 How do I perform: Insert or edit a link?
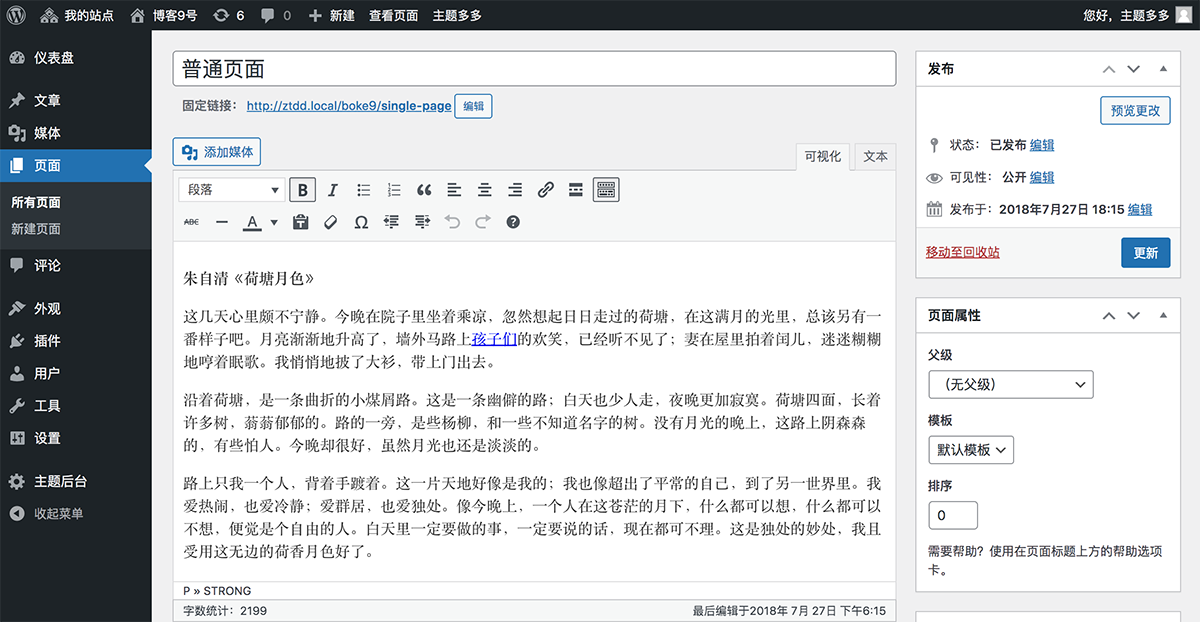[545, 190]
